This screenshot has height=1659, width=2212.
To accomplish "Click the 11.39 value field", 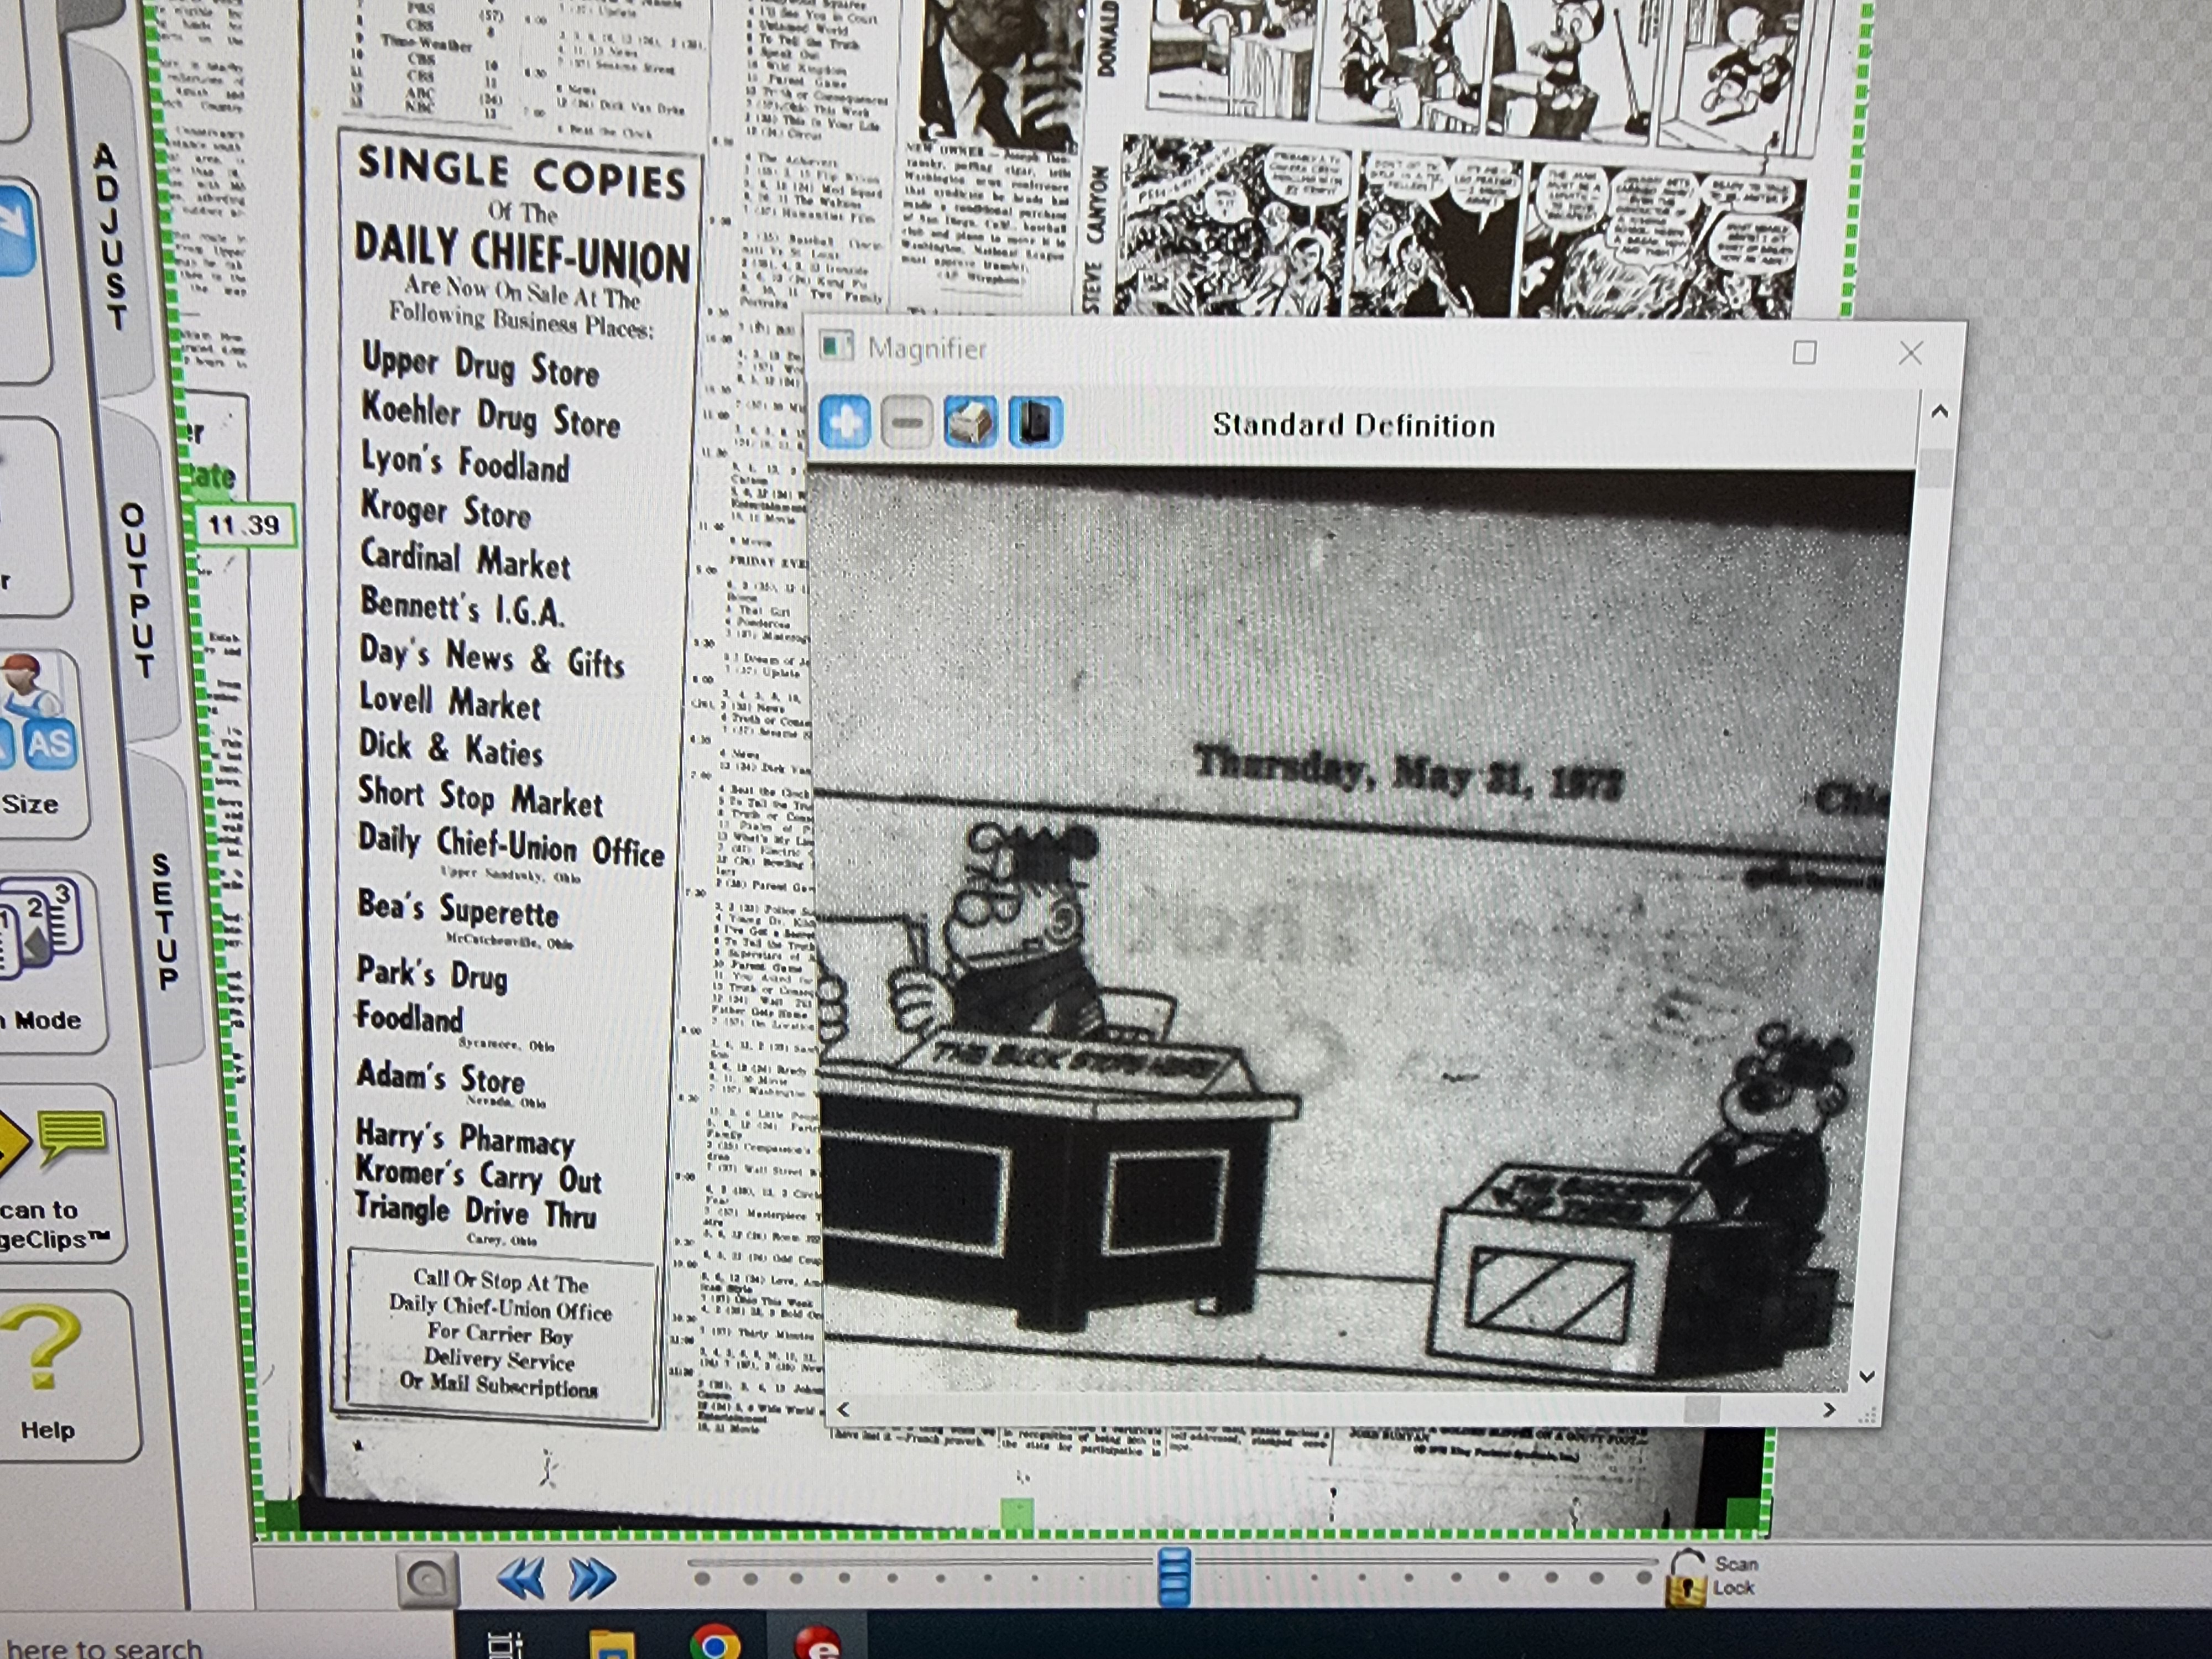I will pos(245,525).
